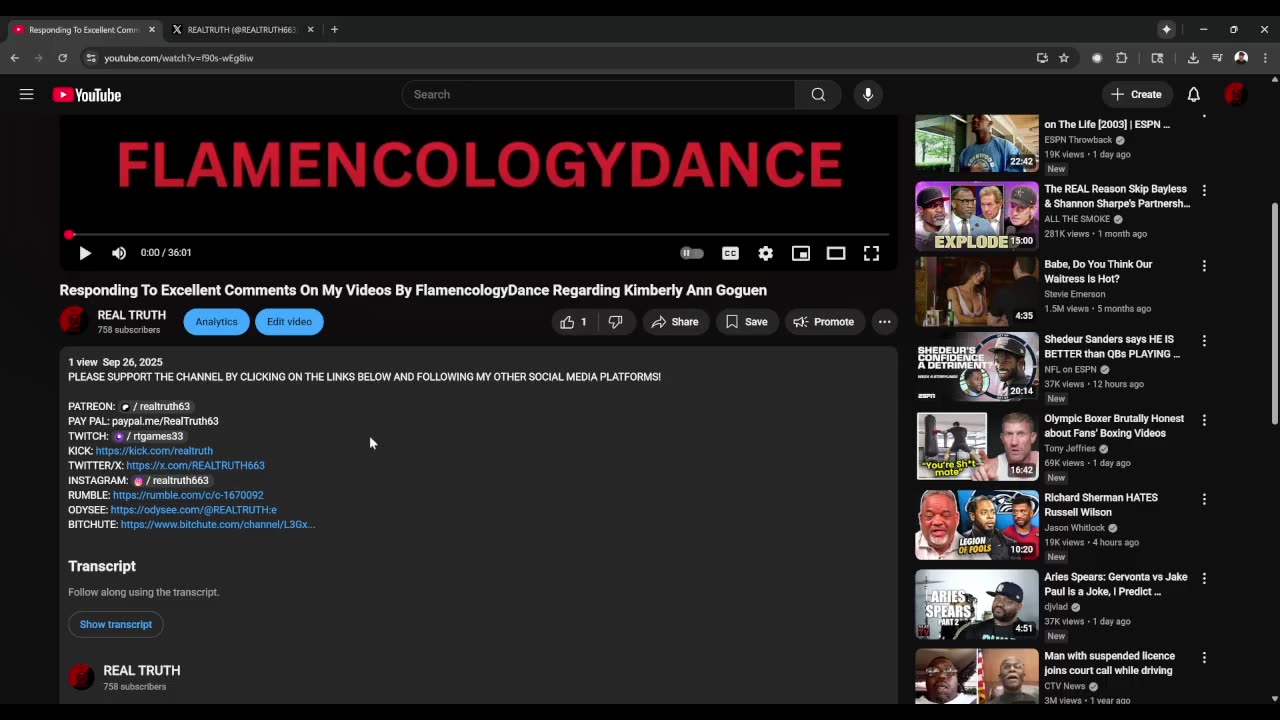Viewport: 1280px width, 720px height.
Task: Focus the YouTube search field
Action: pyautogui.click(x=598, y=95)
